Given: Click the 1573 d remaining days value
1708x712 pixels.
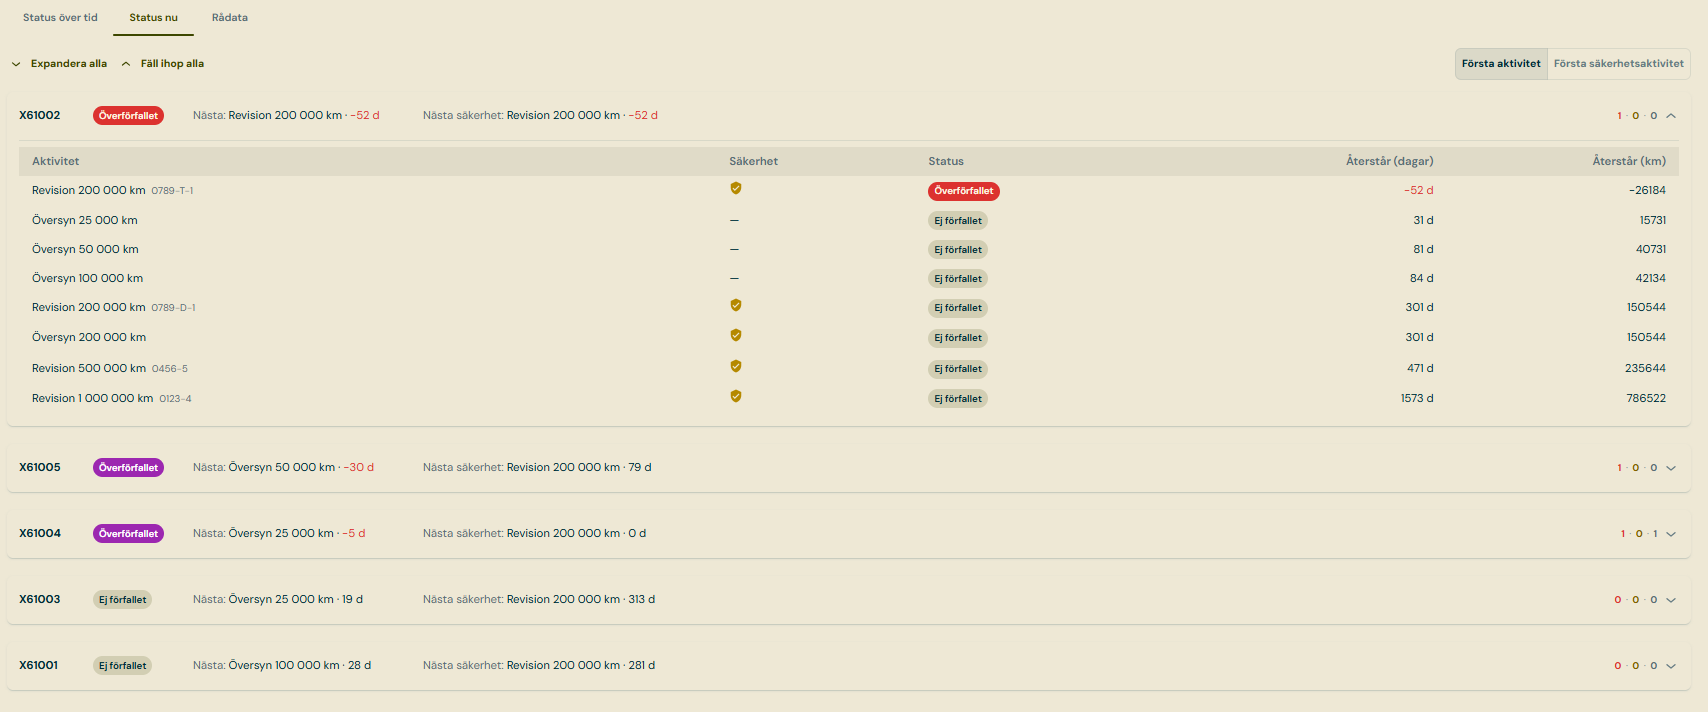Looking at the screenshot, I should pos(1417,398).
